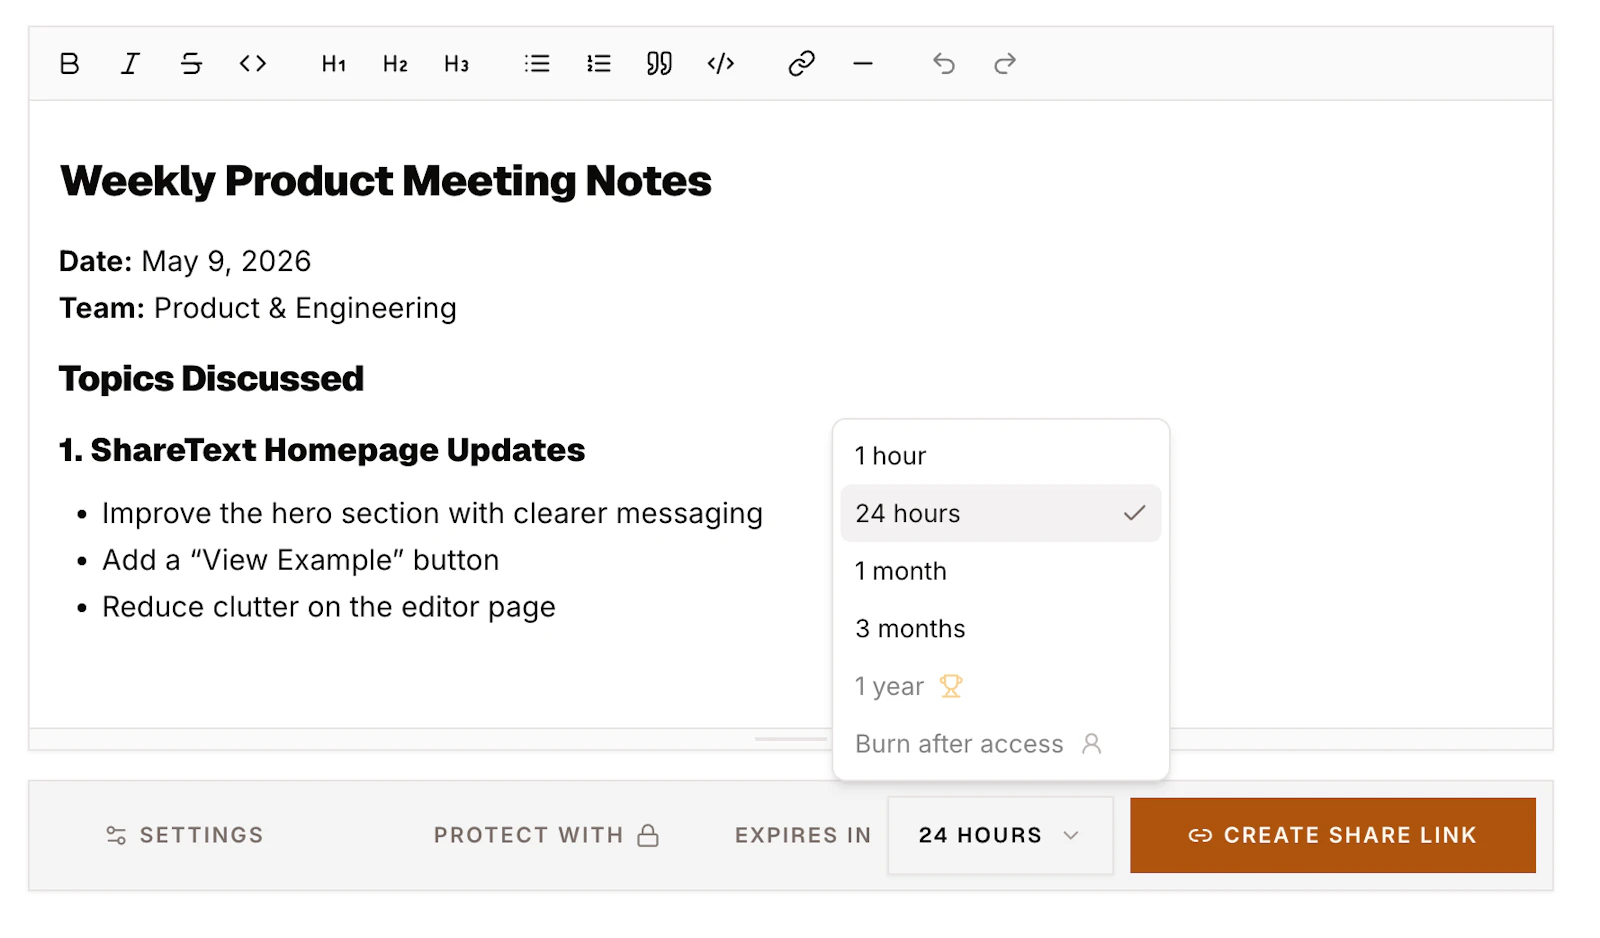Open the 24 HOURS expiry dropdown
Image resolution: width=1600 pixels, height=938 pixels.
(1000, 835)
